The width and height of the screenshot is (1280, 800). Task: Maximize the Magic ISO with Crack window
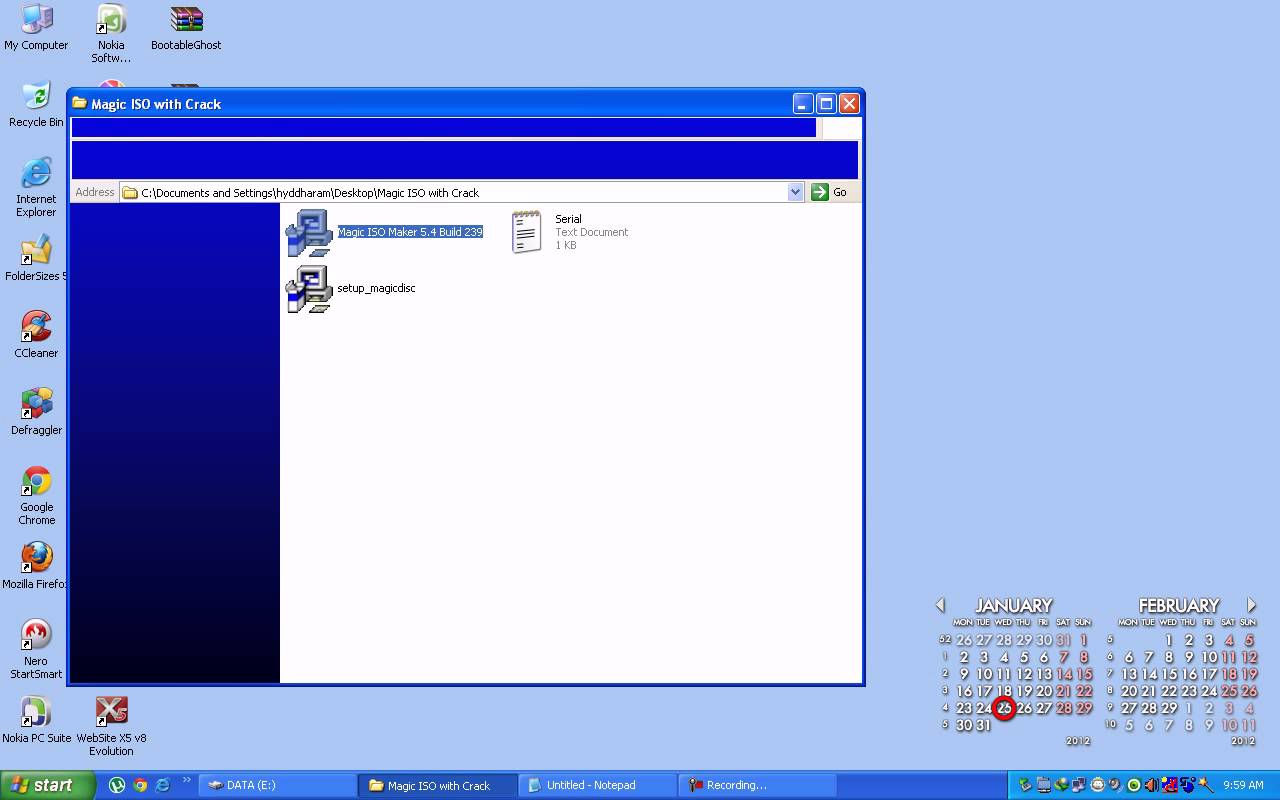pyautogui.click(x=826, y=103)
